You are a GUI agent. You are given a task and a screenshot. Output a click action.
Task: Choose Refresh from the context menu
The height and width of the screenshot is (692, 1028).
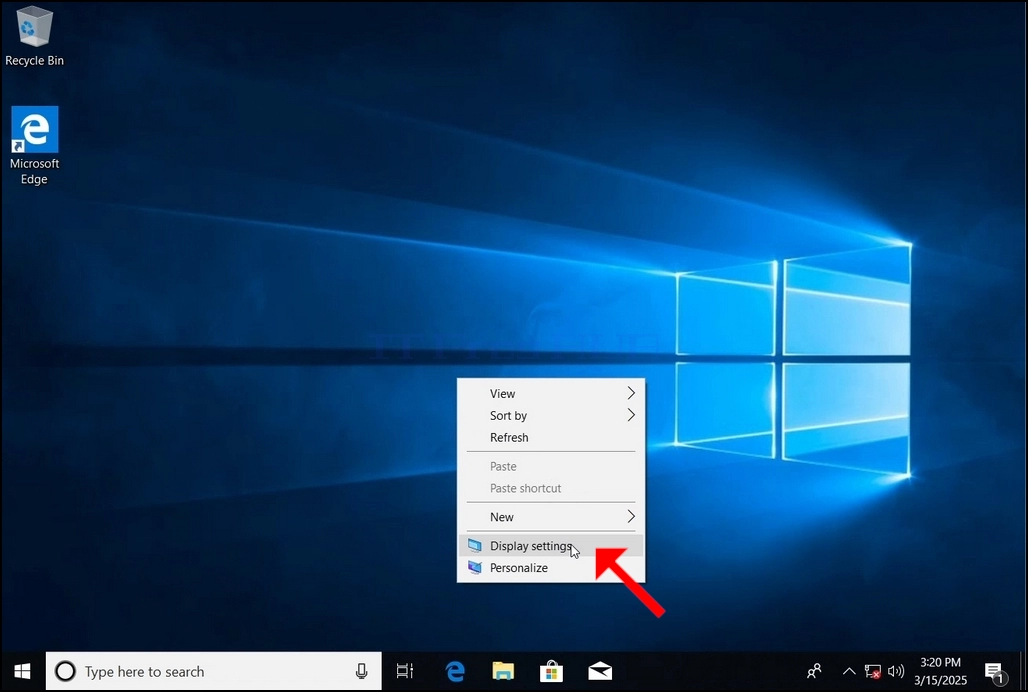click(x=551, y=437)
